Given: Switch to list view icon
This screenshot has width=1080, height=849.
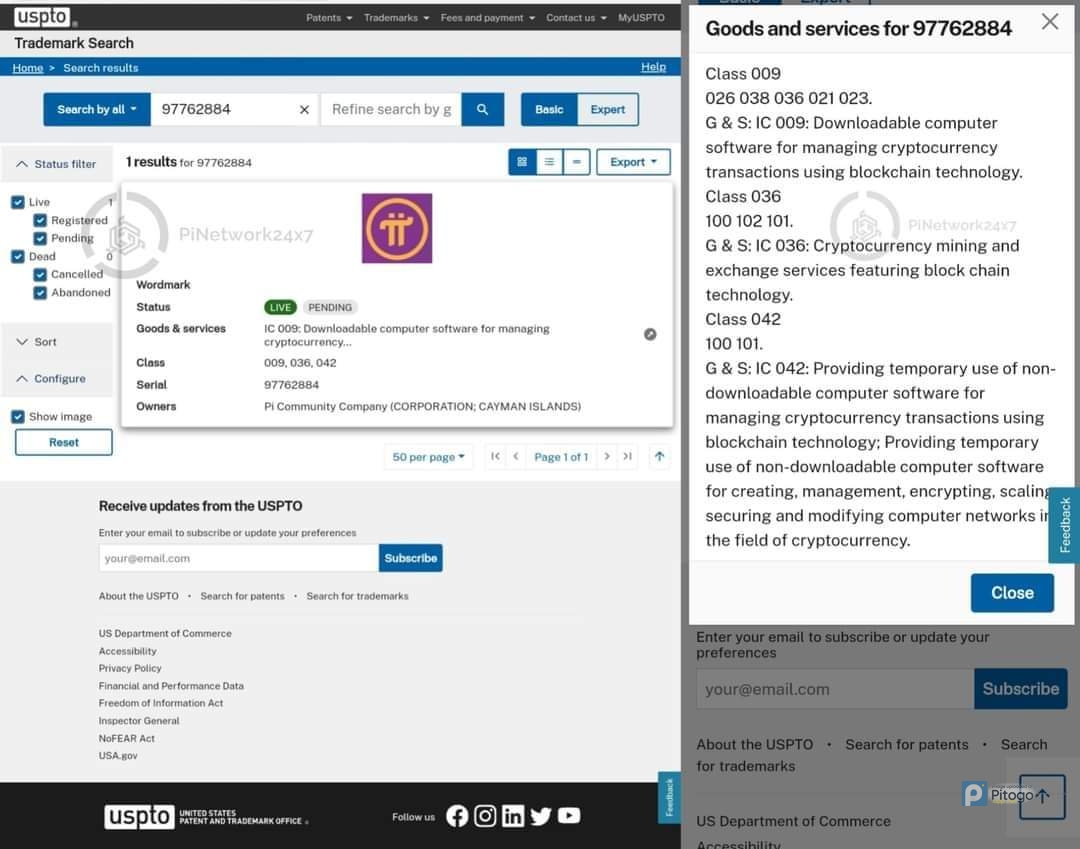Looking at the screenshot, I should (x=549, y=162).
